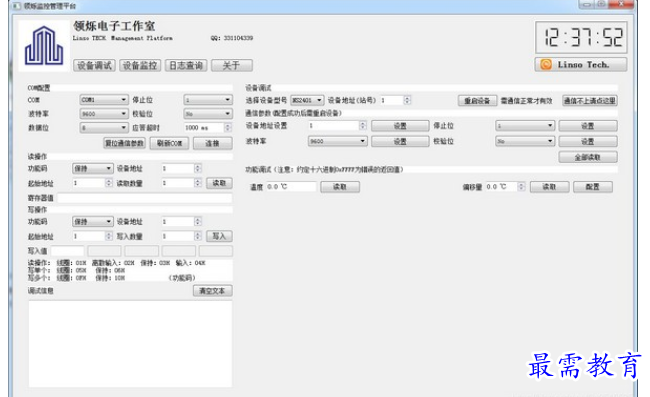The height and width of the screenshot is (397, 650).
Task: Click the 连接 button
Action: [x=213, y=143]
